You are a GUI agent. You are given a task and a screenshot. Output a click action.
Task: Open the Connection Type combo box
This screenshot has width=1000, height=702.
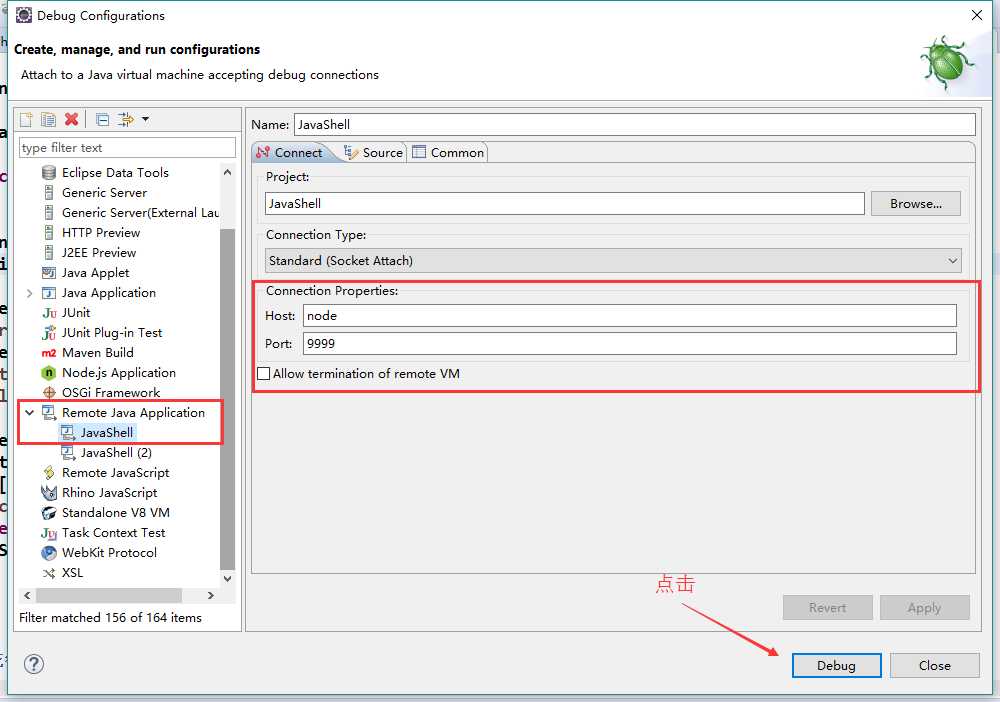(x=613, y=261)
